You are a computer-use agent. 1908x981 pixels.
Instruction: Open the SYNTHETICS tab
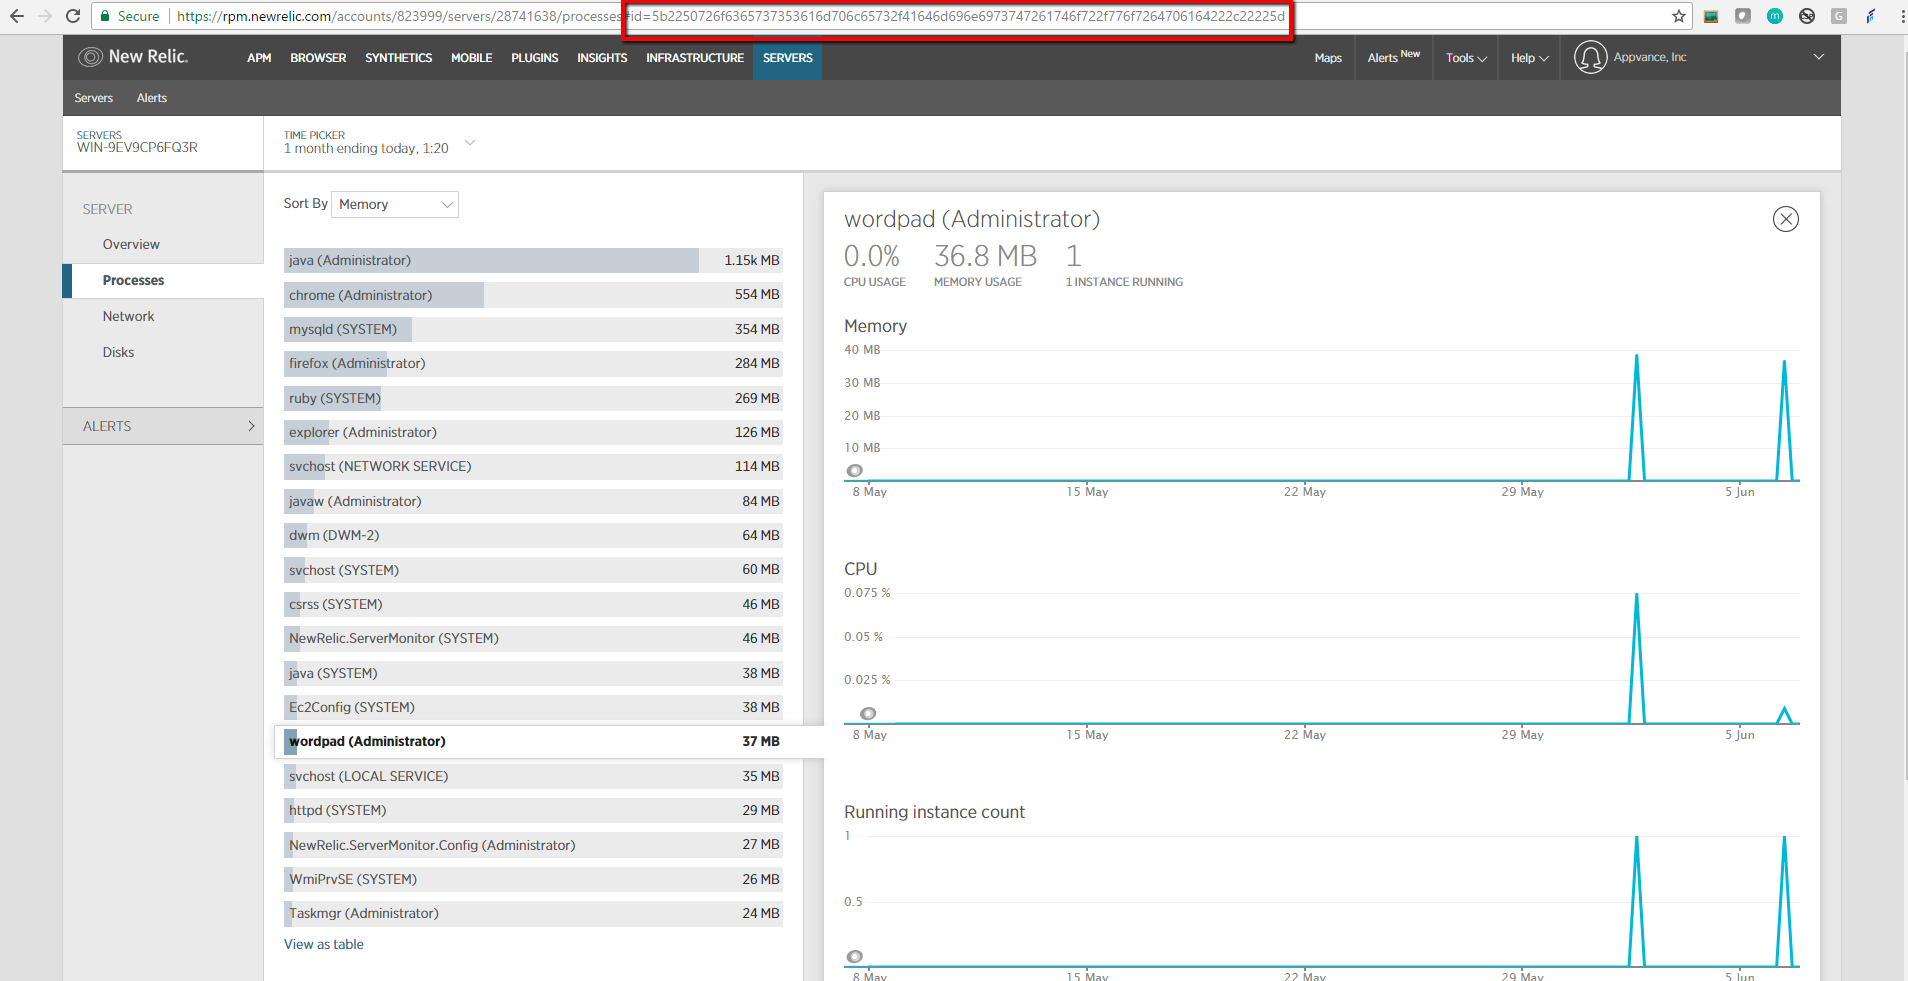point(398,58)
